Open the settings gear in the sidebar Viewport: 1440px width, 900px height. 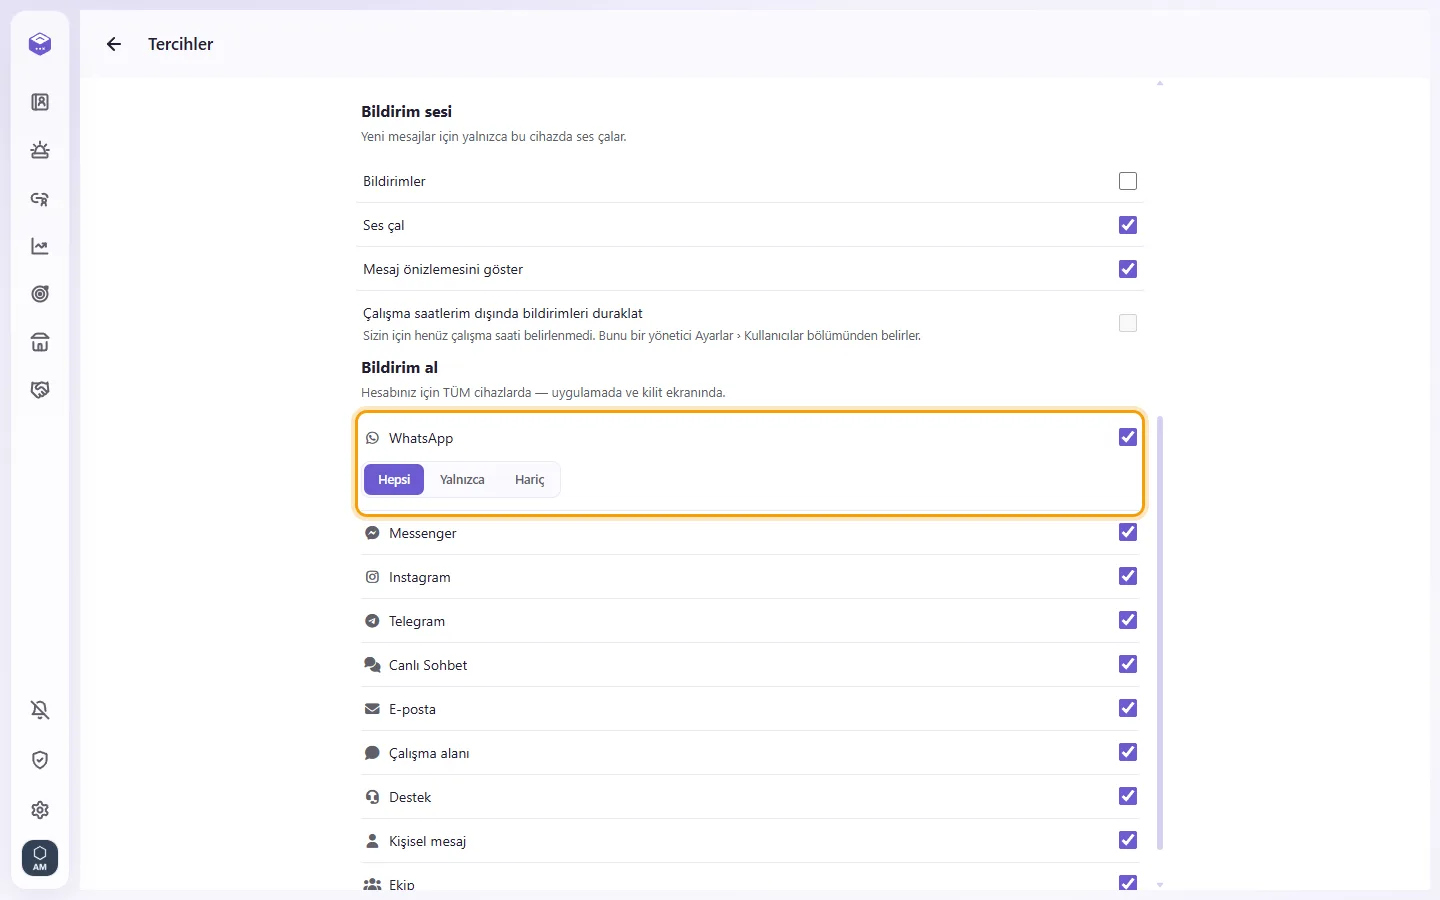[40, 810]
